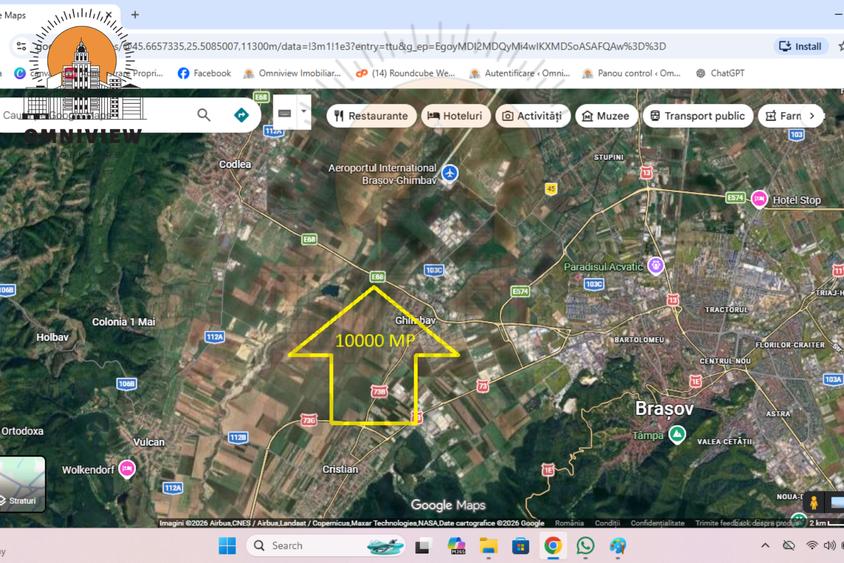Filter map by Restaurante
The width and height of the screenshot is (844, 563).
pyautogui.click(x=371, y=116)
